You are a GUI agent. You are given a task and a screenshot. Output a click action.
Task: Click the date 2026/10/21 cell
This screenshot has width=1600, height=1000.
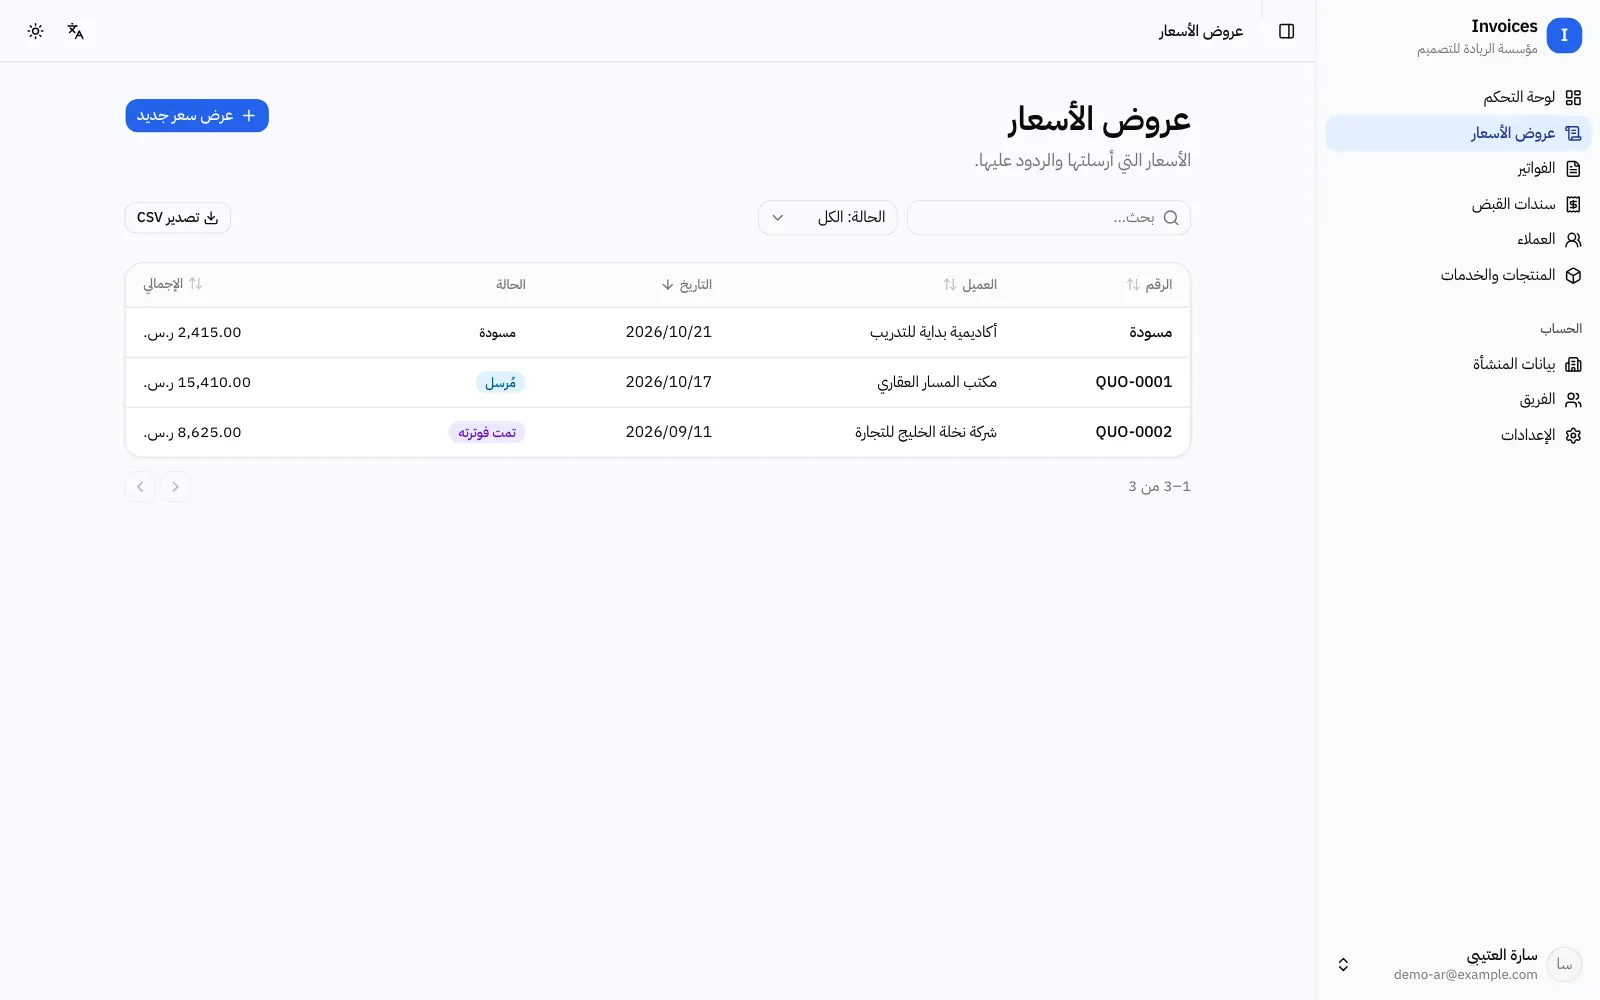pyautogui.click(x=669, y=332)
